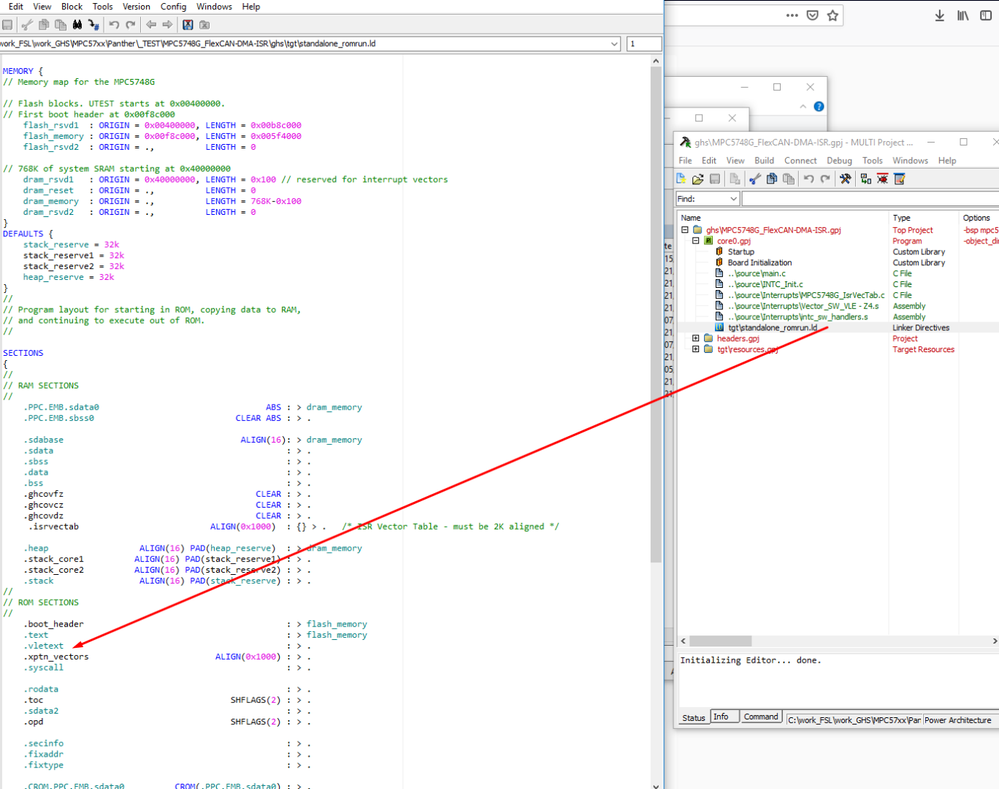The width and height of the screenshot is (999, 789).
Task: Click the Library icon in the browser toolbar
Action: (x=963, y=15)
